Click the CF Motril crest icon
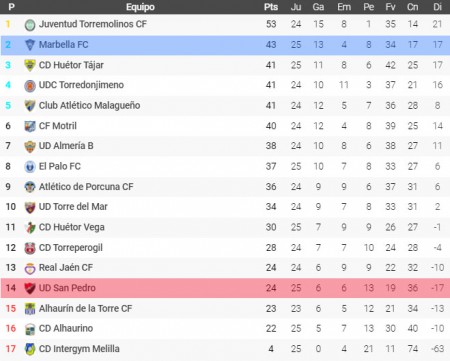Viewport: 450px width, 361px height. click(x=30, y=126)
